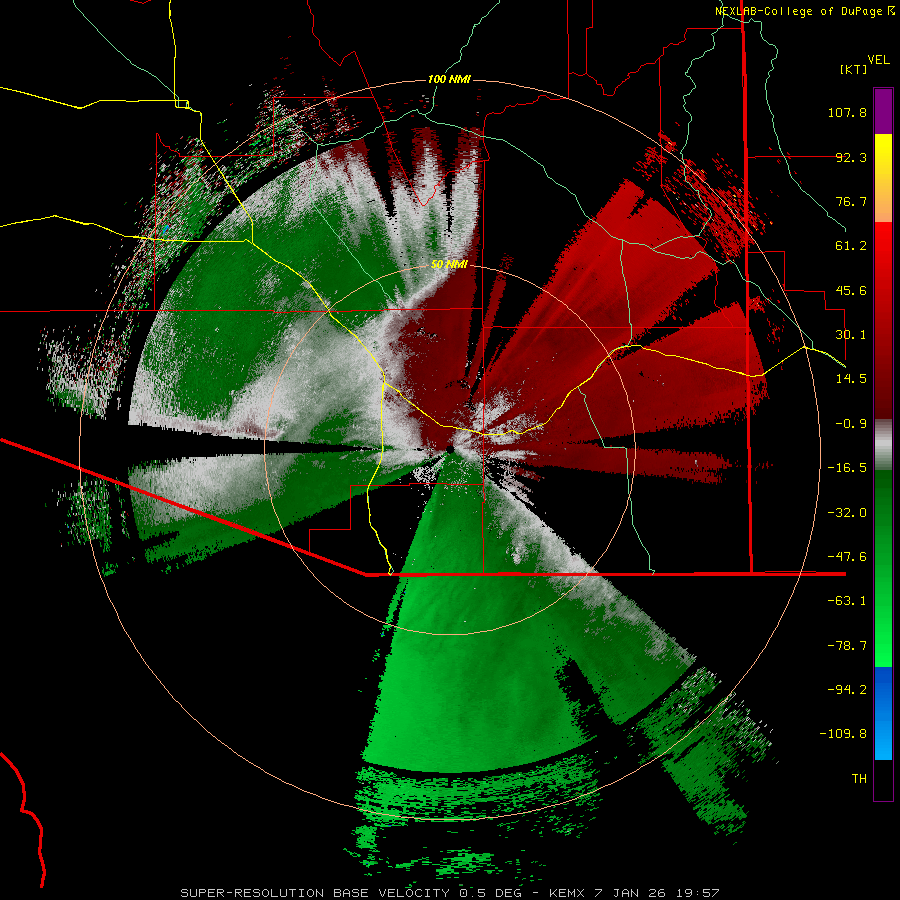Screen dimensions: 900x900
Task: Click the NEXLAB-College of DuPage label
Action: tap(804, 11)
